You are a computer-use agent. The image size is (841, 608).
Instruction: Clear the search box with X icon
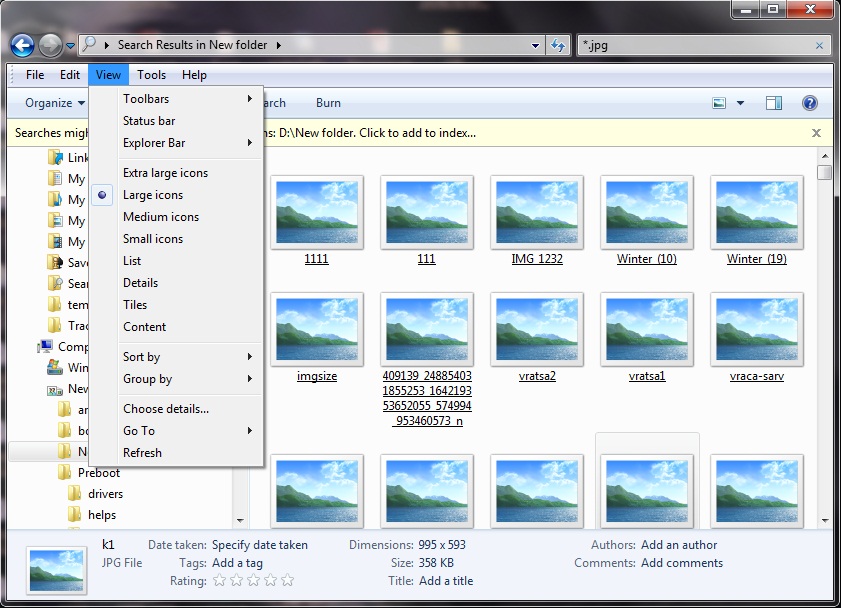(x=820, y=45)
